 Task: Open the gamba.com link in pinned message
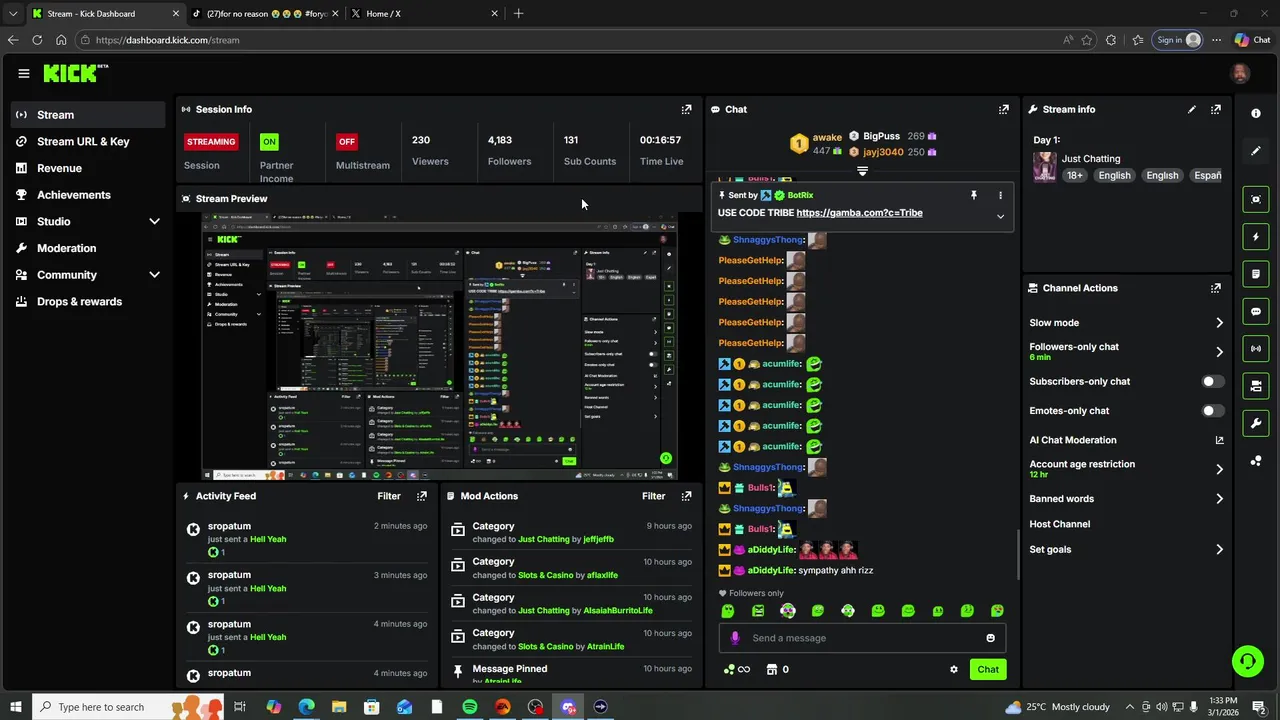tap(859, 213)
